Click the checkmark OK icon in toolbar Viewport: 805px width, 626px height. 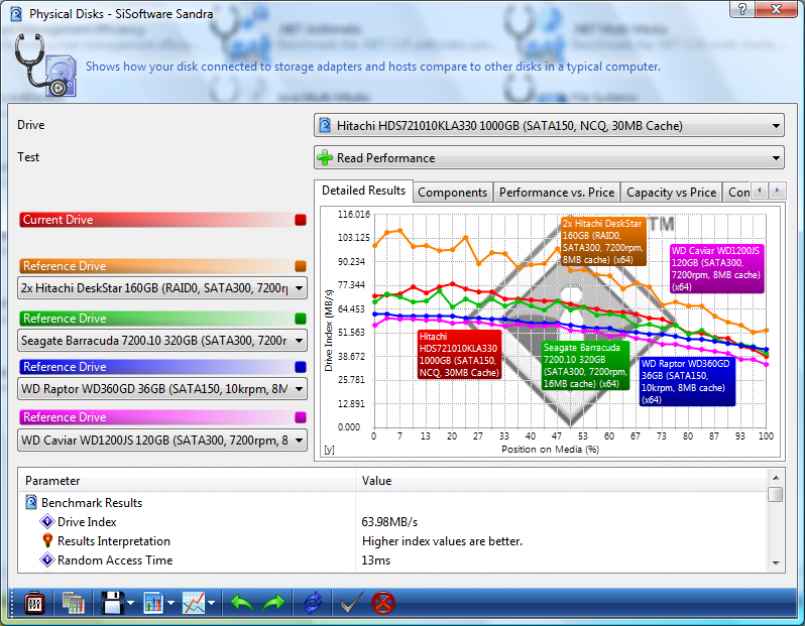click(x=349, y=603)
